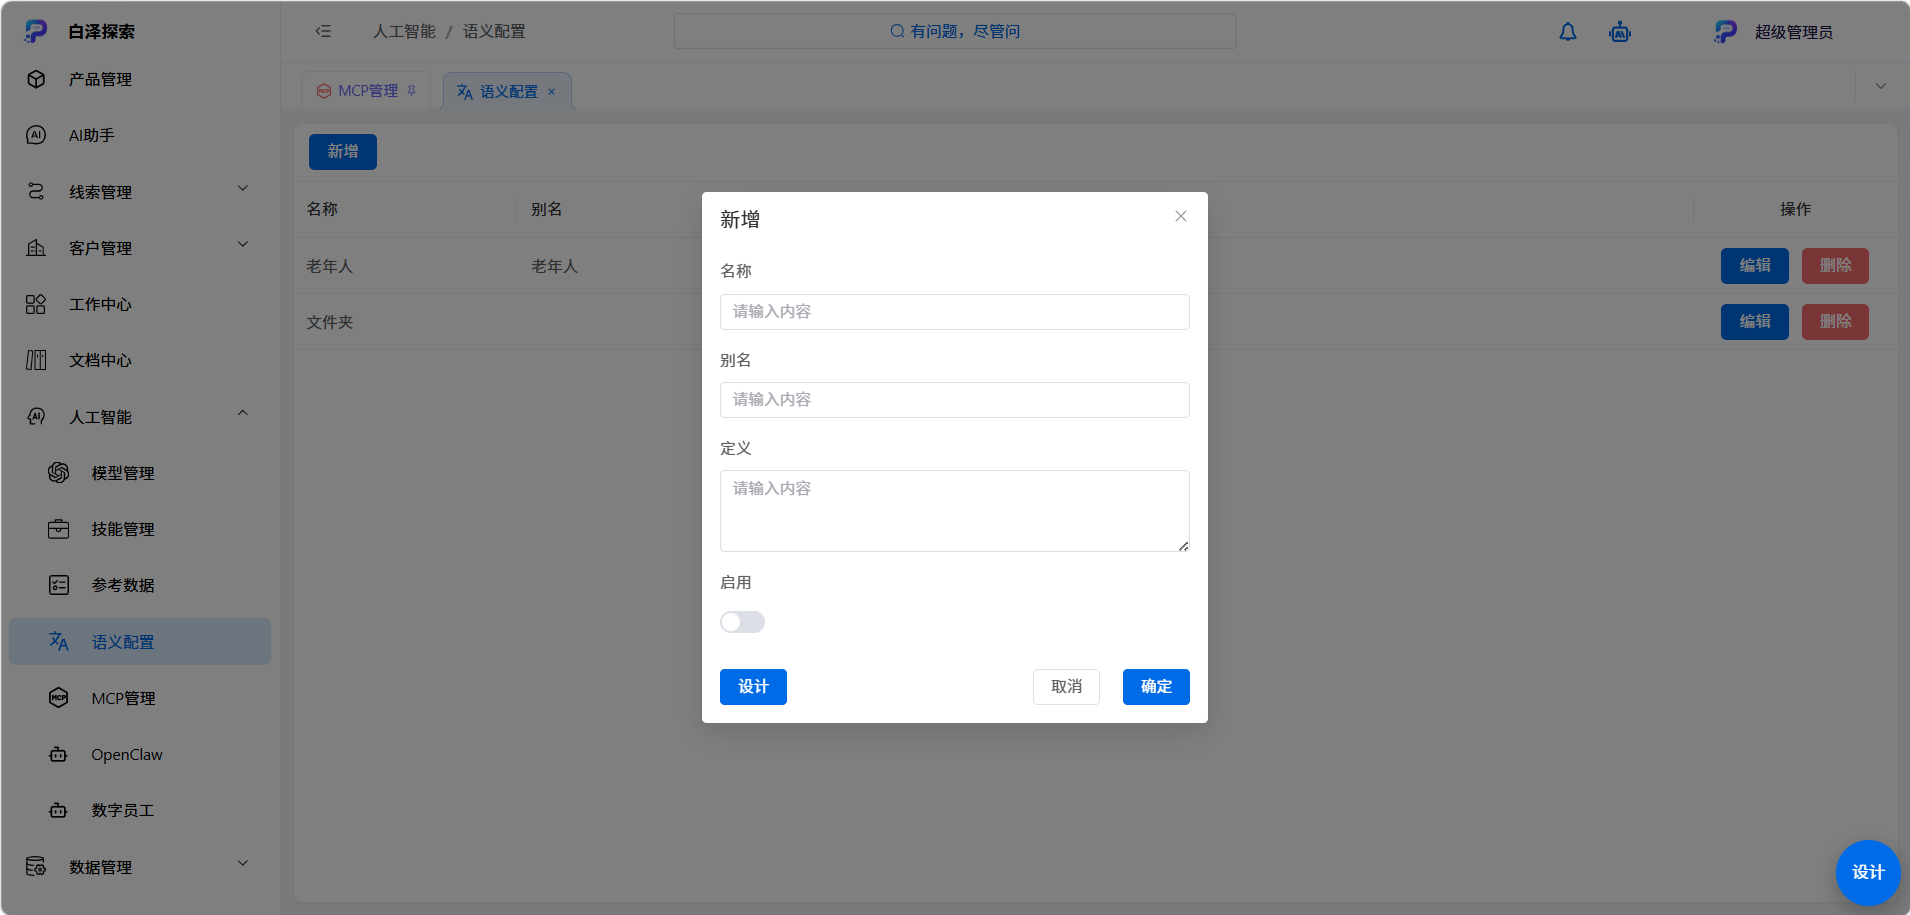Screen dimensions: 1910x915
Task: Collapse the 人工智能 menu chevron
Action: click(243, 413)
